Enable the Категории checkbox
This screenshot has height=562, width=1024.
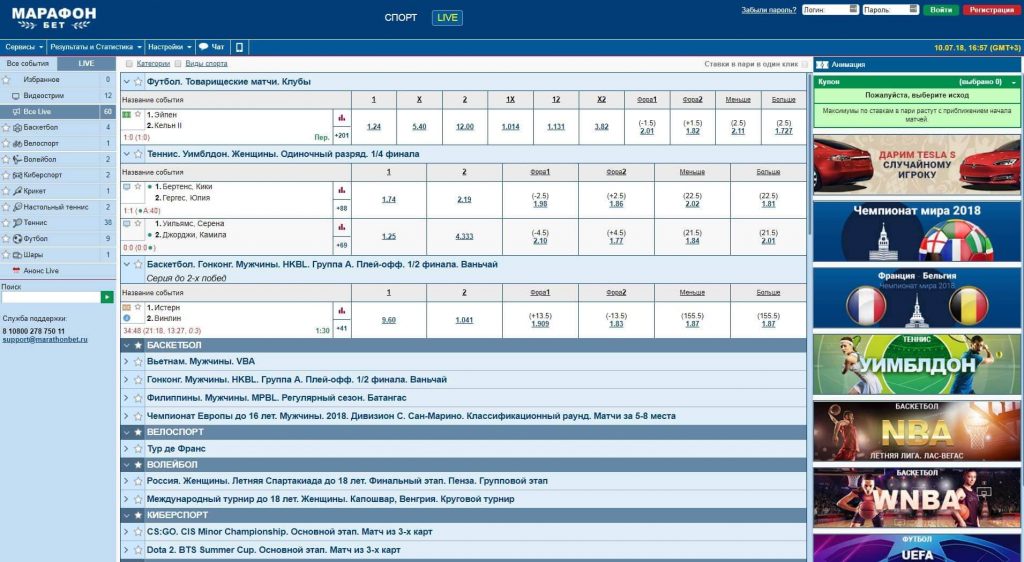tap(129, 64)
